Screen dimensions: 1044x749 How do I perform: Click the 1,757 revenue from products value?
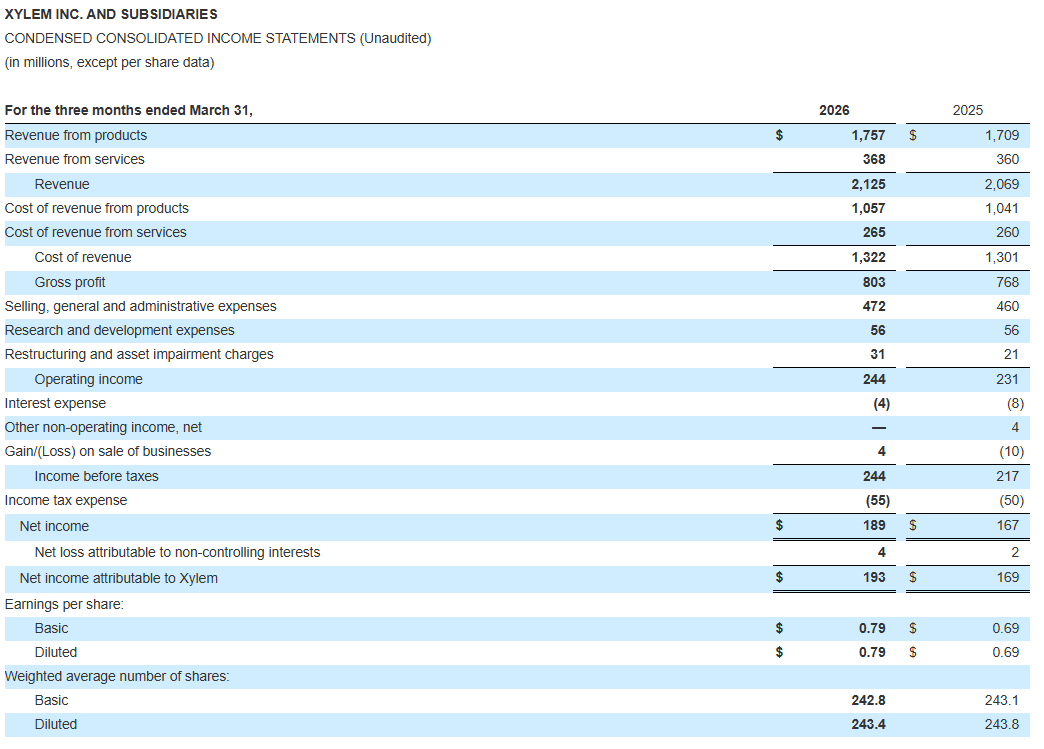[868, 135]
